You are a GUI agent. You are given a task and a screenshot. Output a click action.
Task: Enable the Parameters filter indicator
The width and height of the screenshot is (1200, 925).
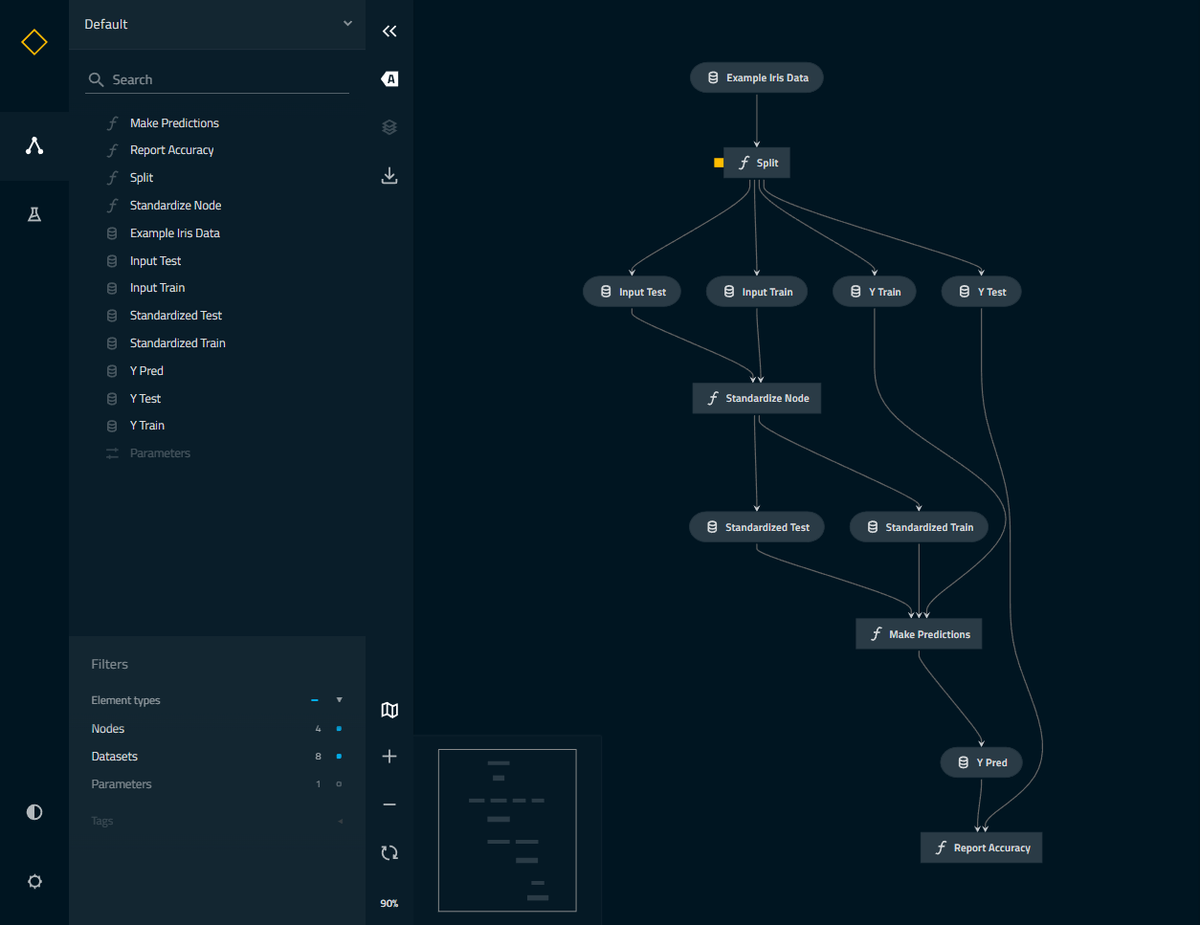point(339,784)
